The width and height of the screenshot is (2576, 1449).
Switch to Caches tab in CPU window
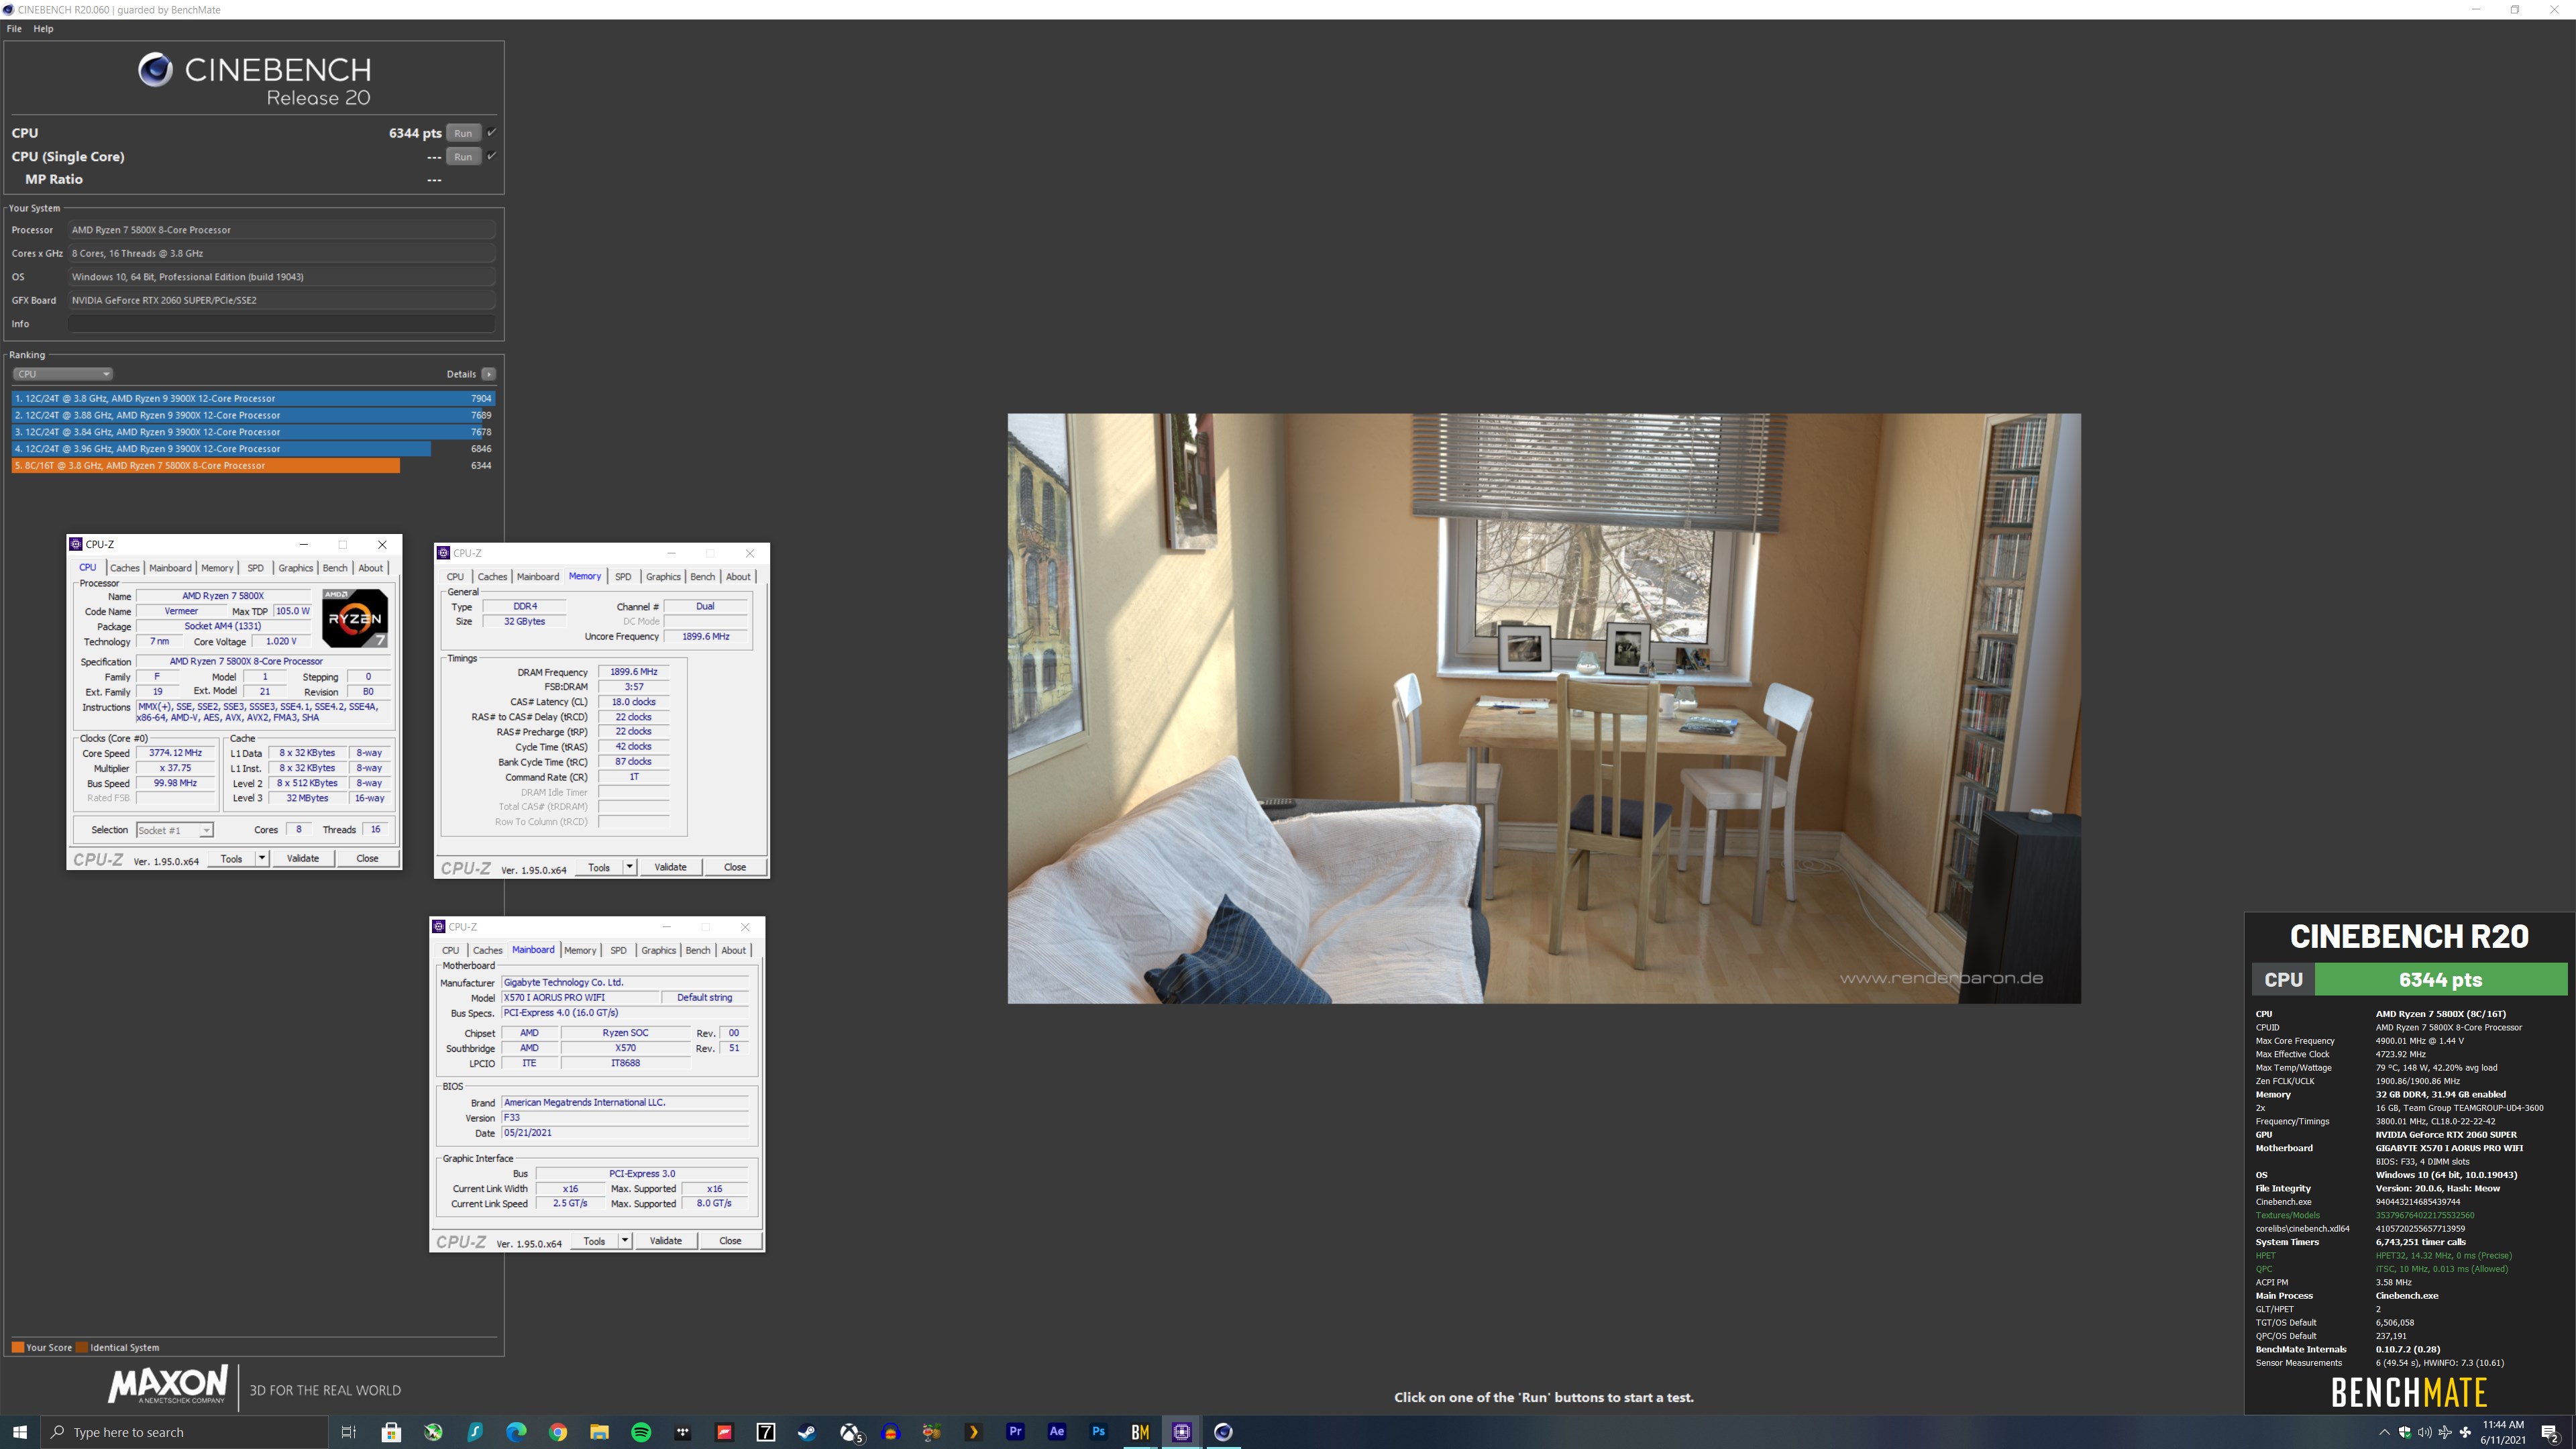pos(125,568)
